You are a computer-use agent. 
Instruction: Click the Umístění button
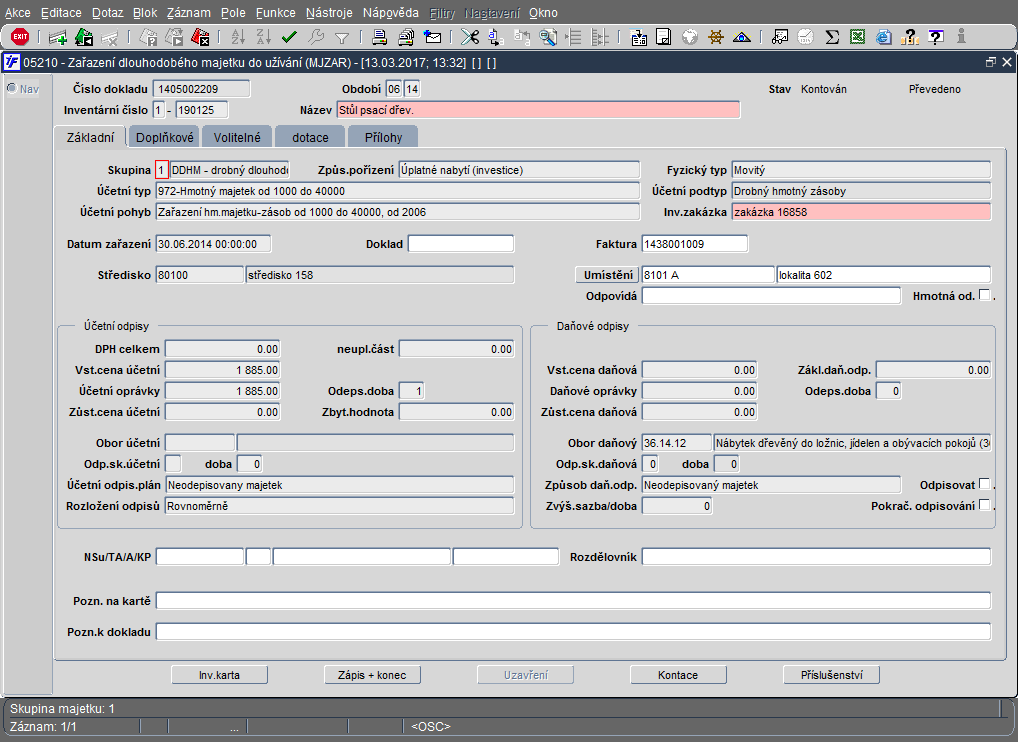607,275
